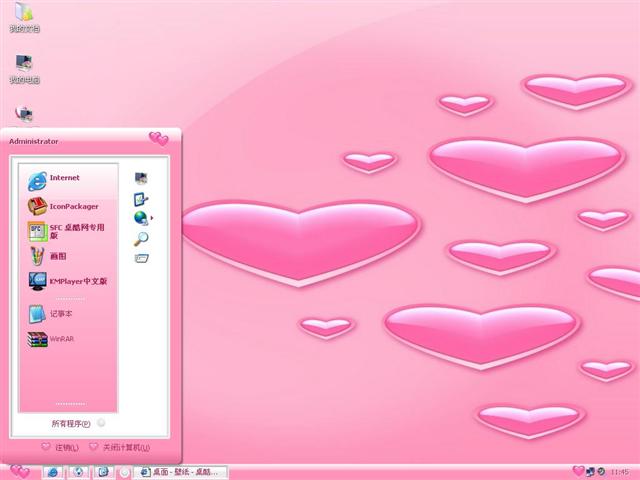Open the checklist icon in Start menu's right column

tap(141, 198)
